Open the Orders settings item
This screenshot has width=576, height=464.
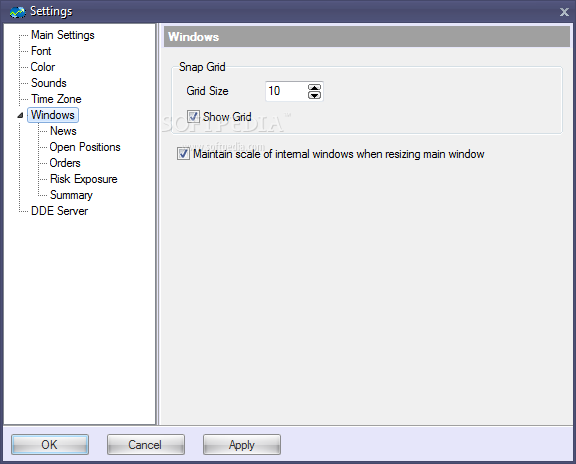(x=65, y=163)
